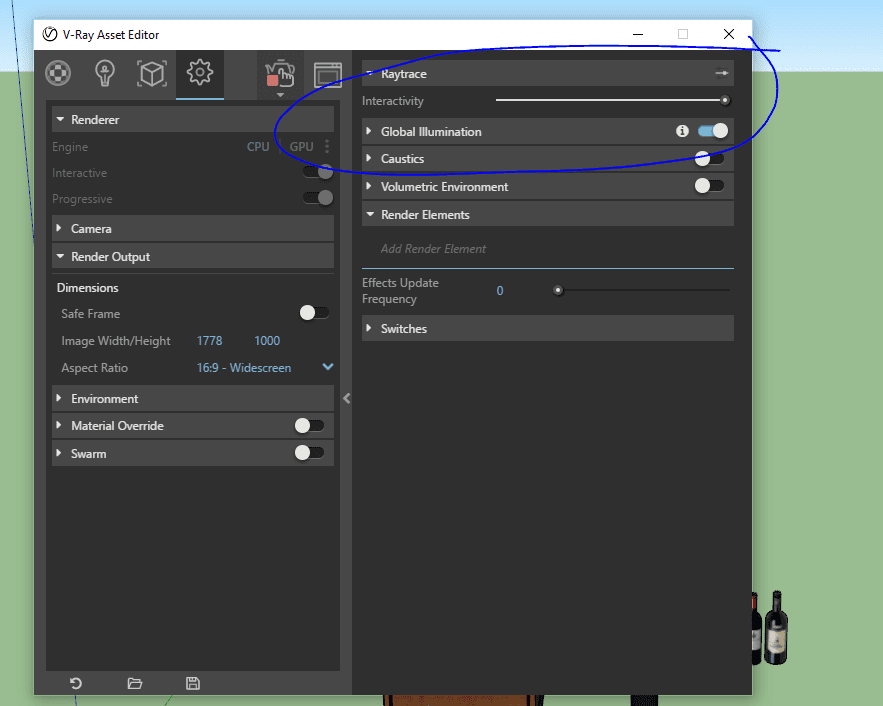Click Add Render Element
This screenshot has height=706, width=883.
tap(433, 249)
